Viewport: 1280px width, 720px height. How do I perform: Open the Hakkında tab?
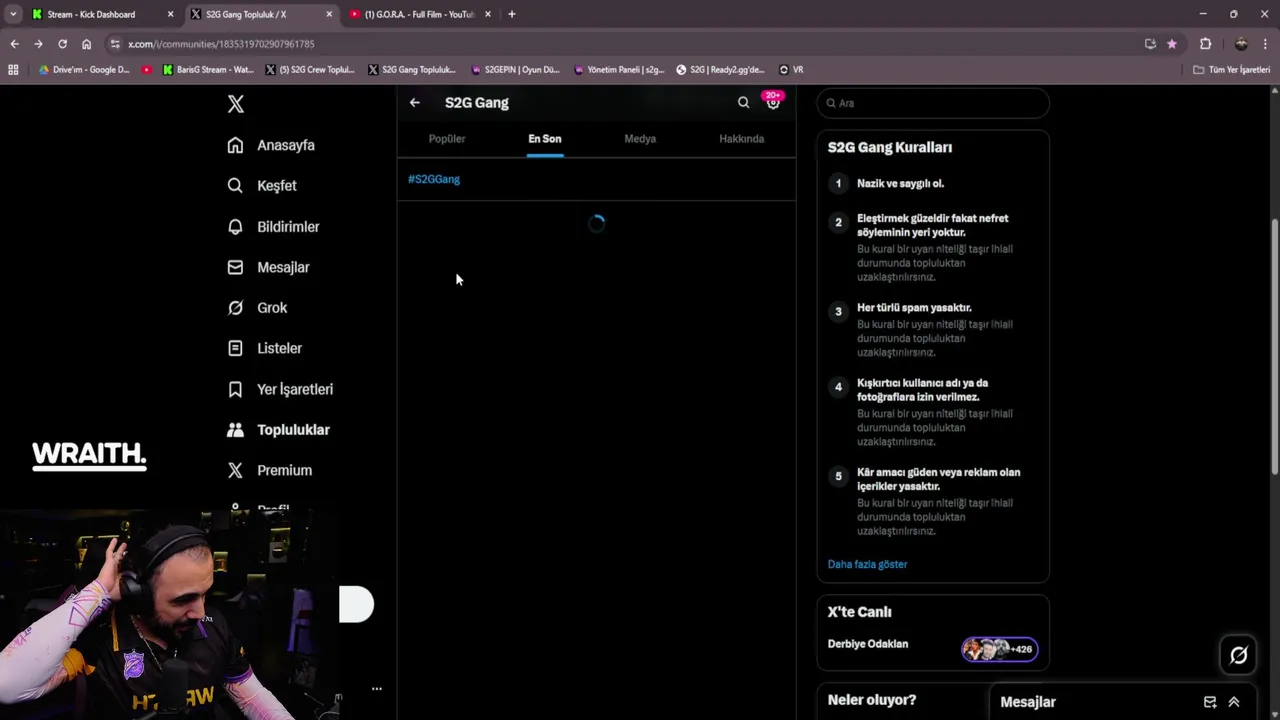pyautogui.click(x=741, y=139)
